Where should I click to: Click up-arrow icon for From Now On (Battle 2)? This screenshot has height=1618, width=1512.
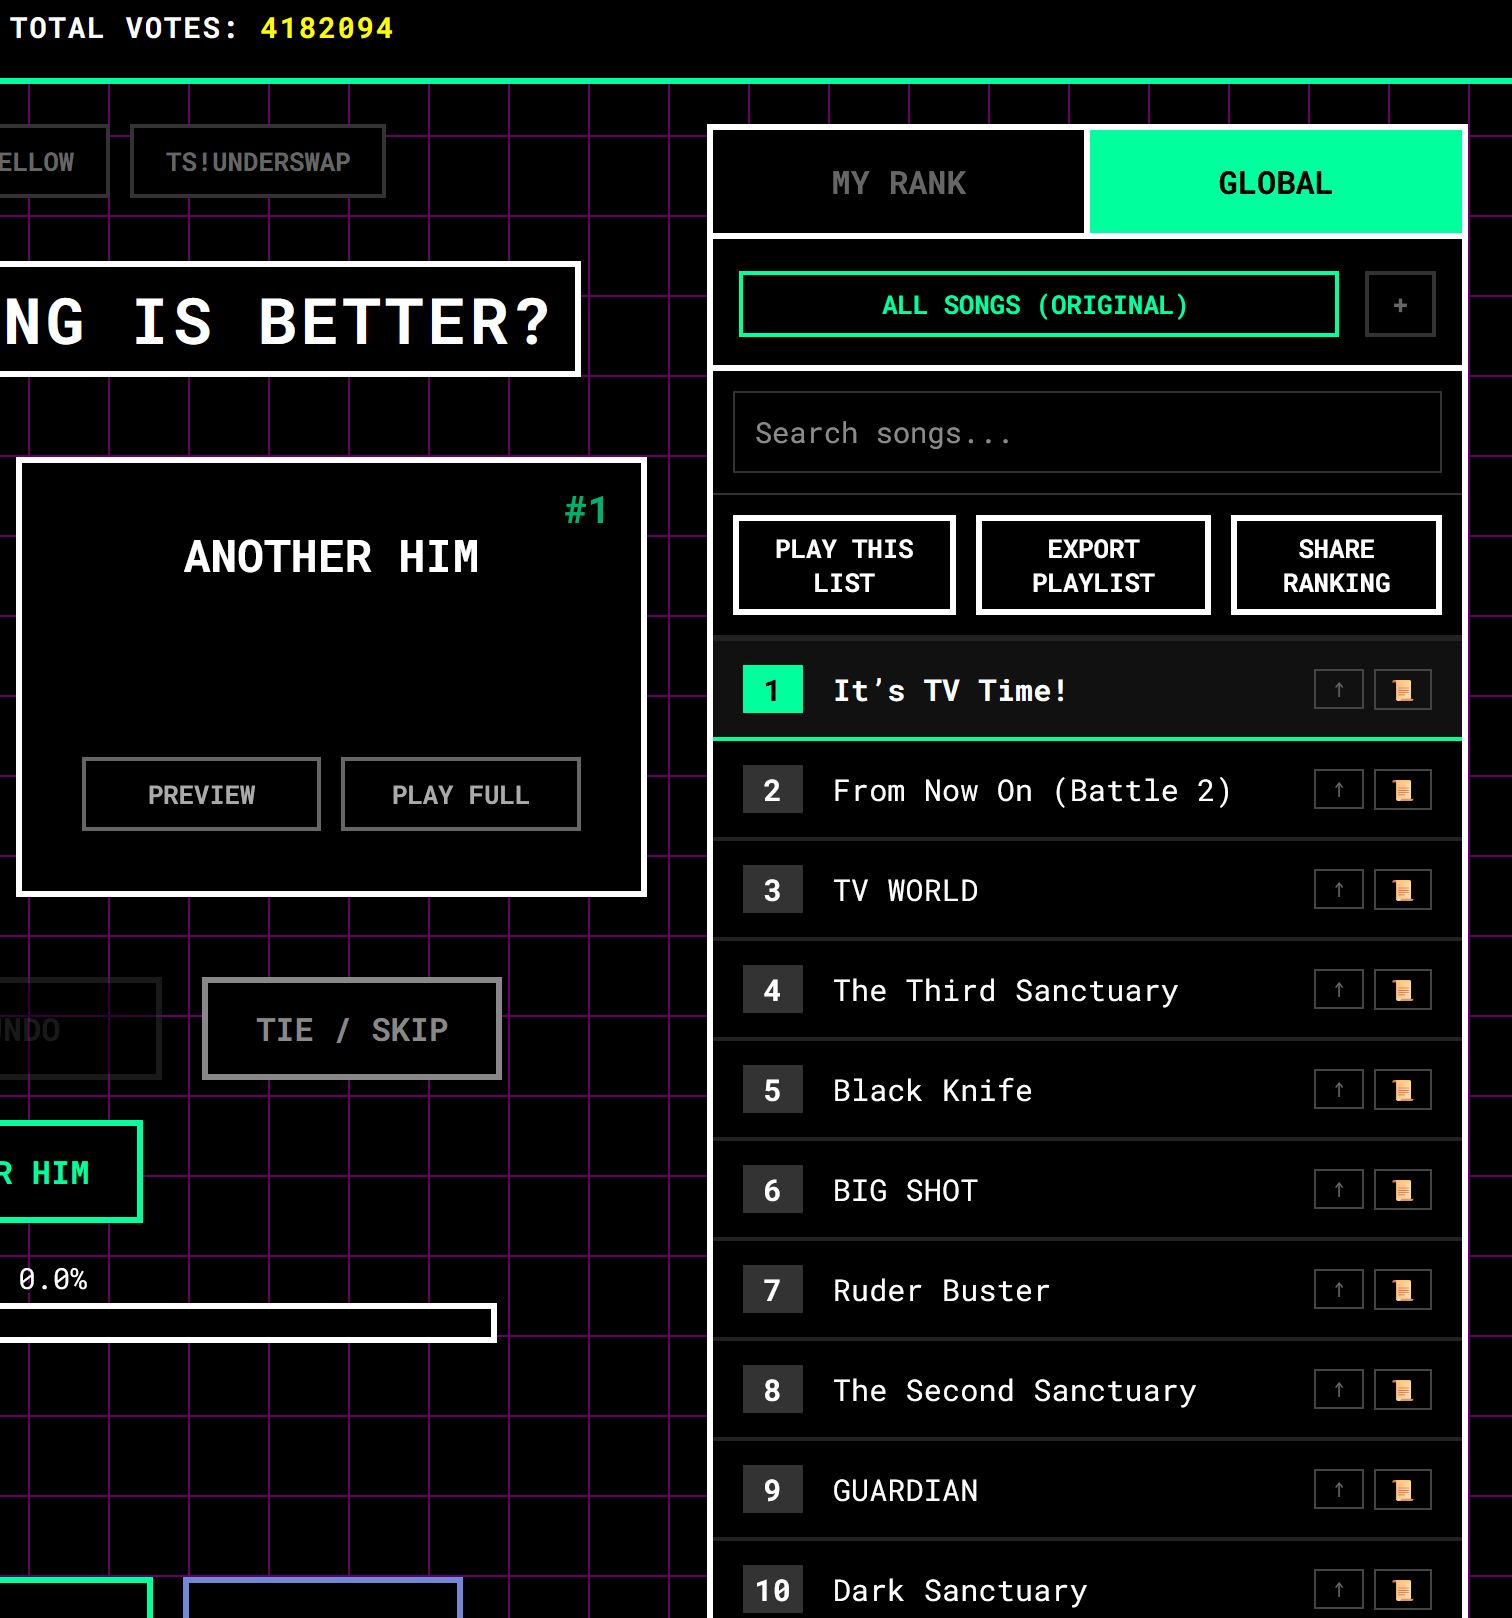pos(1338,790)
